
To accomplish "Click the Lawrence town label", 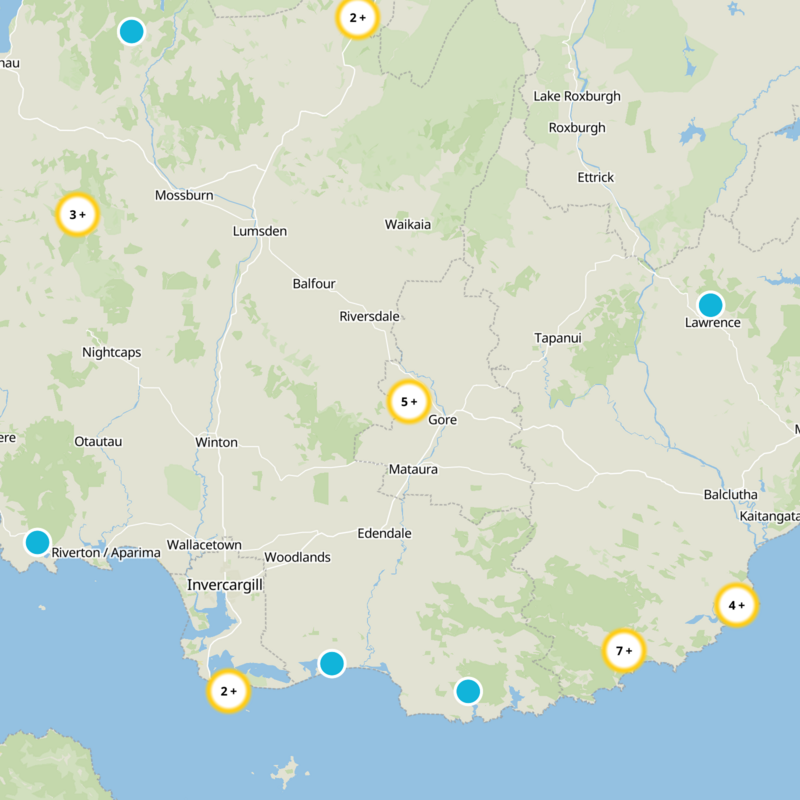I will pyautogui.click(x=713, y=322).
